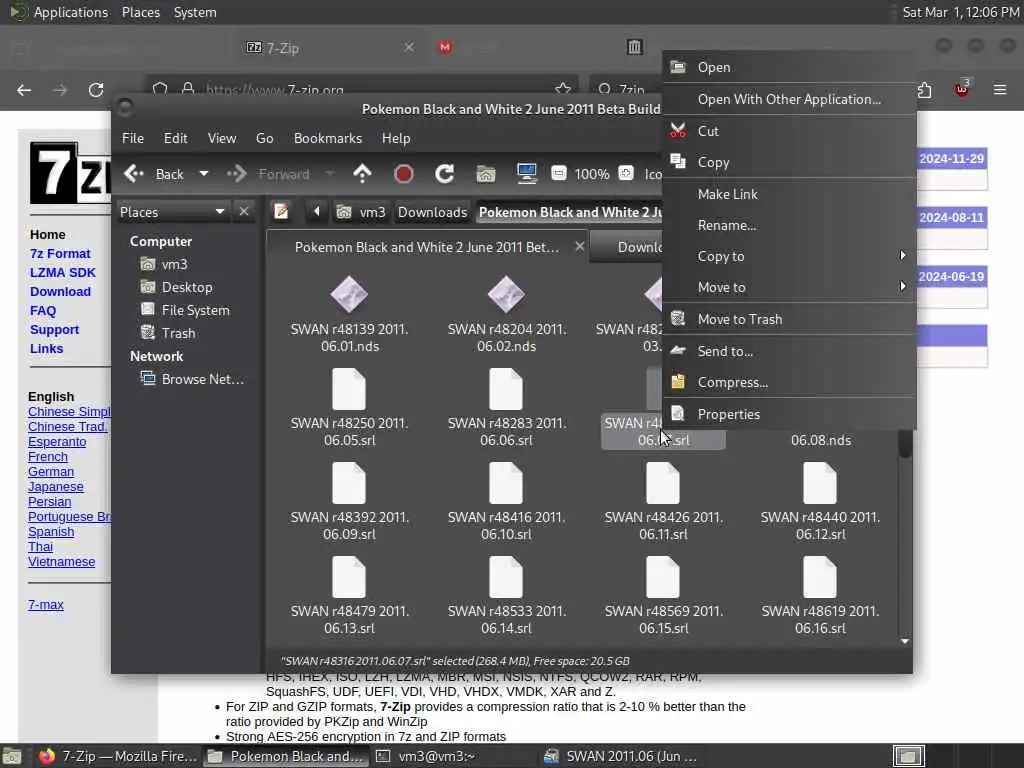Select SWAN r48139 2011.06.01.nds file
Screen dimensions: 1024x768
click(349, 314)
